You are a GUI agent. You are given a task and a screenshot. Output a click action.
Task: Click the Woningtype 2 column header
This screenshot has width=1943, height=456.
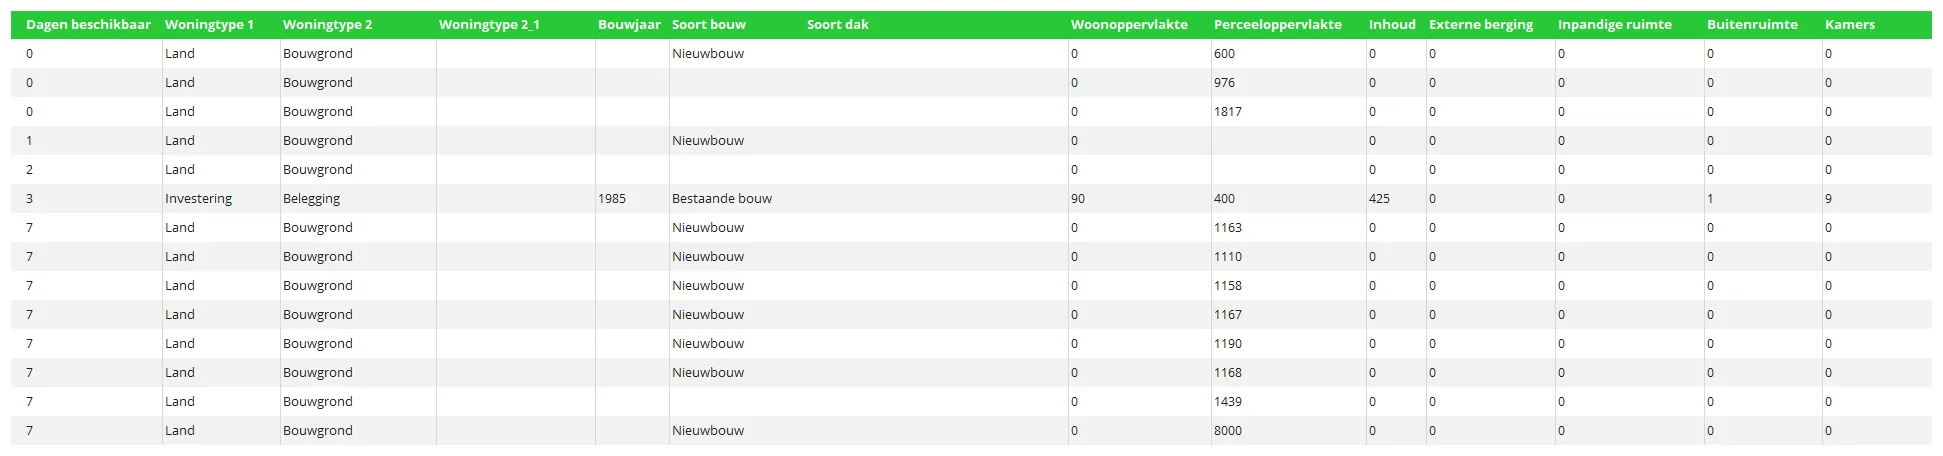click(327, 25)
